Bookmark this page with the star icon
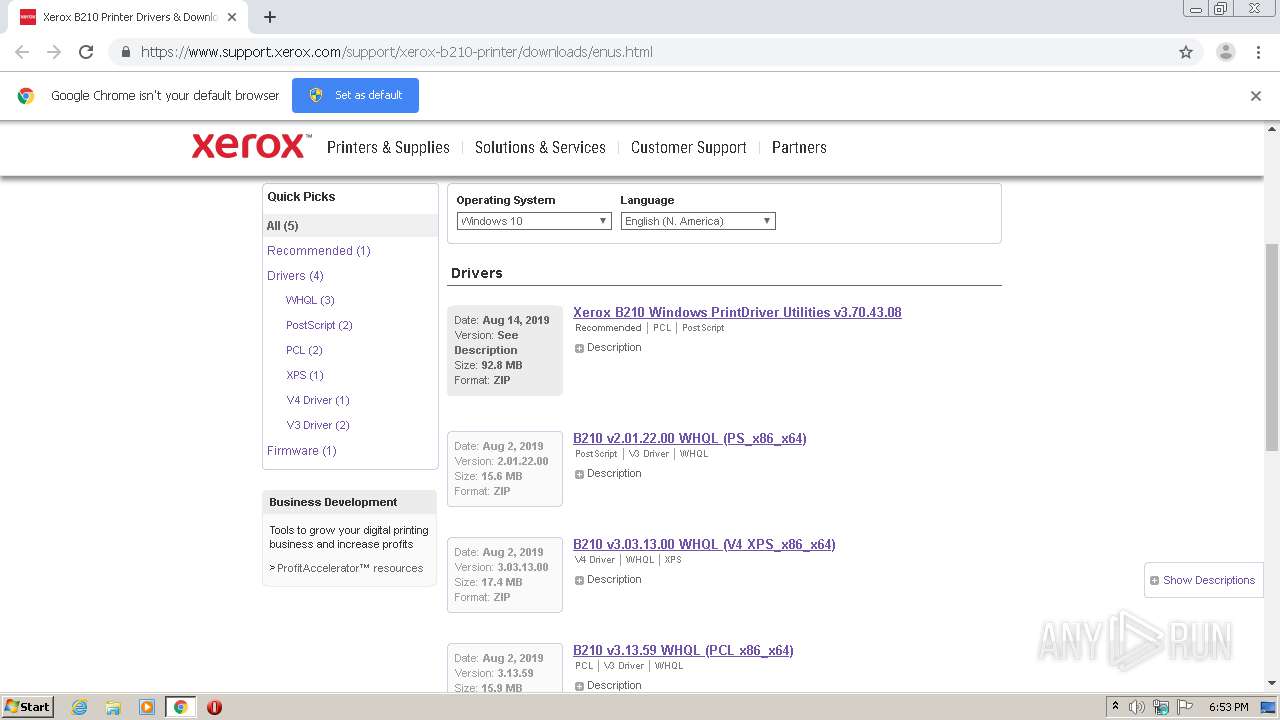The width and height of the screenshot is (1280, 720). pos(1186,52)
